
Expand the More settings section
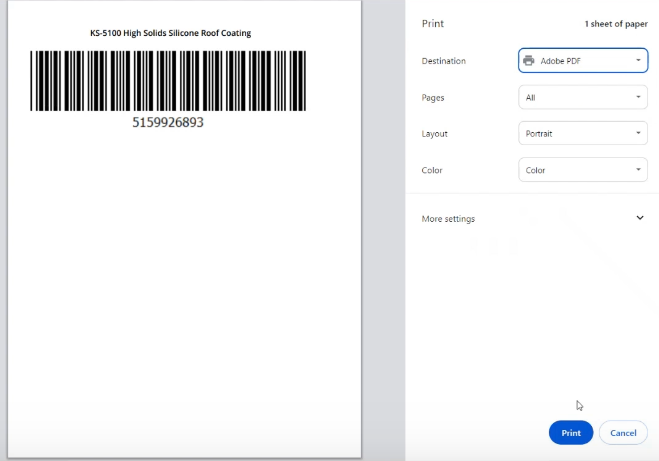(532, 219)
